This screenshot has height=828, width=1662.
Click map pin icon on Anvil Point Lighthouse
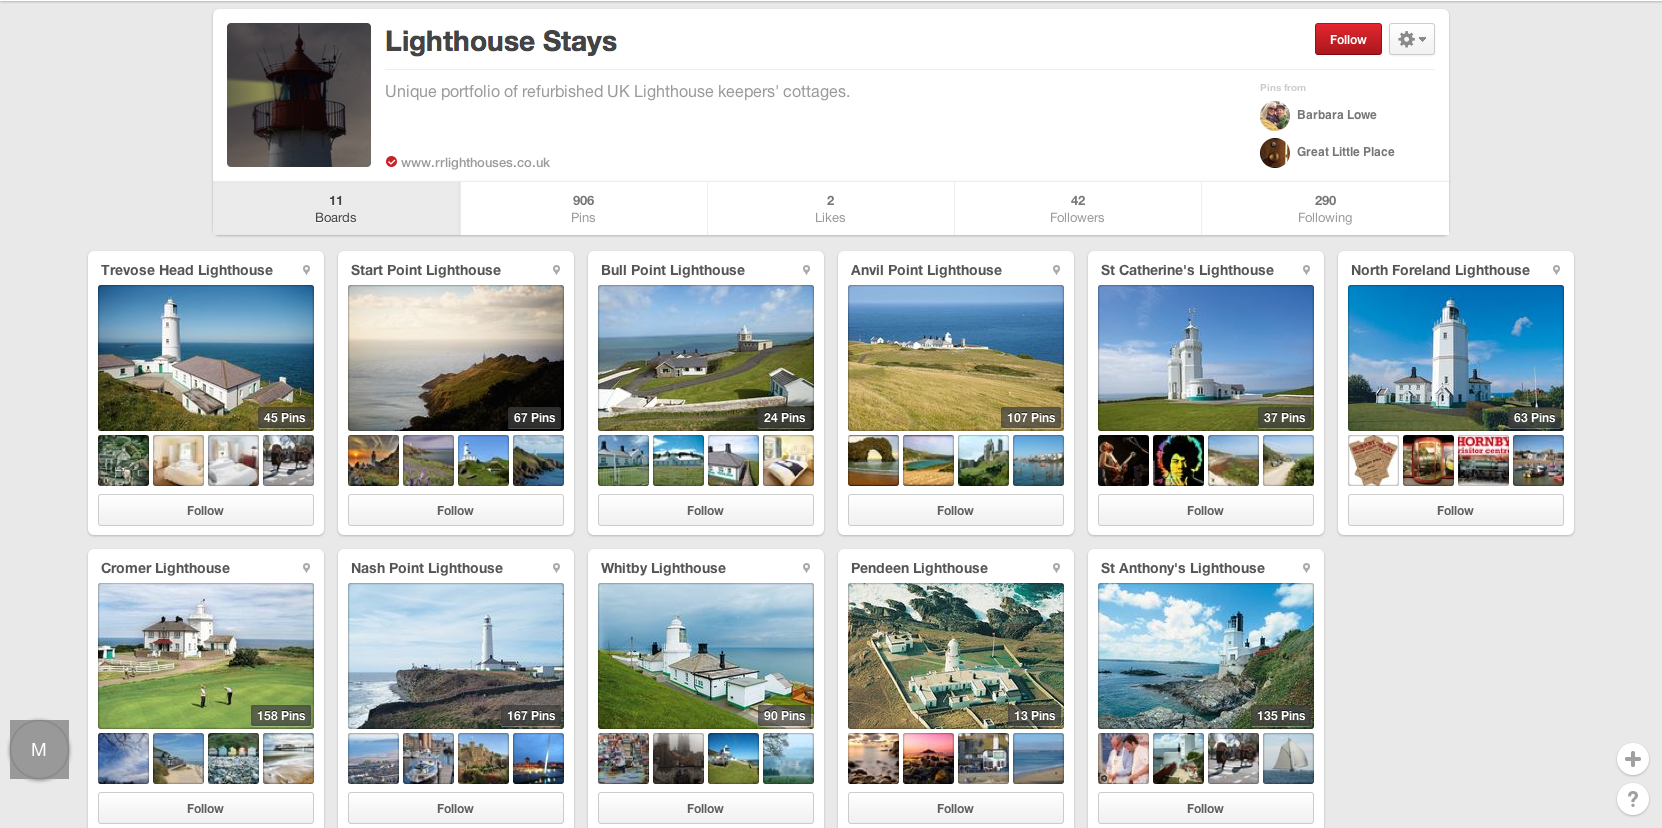tap(1056, 270)
